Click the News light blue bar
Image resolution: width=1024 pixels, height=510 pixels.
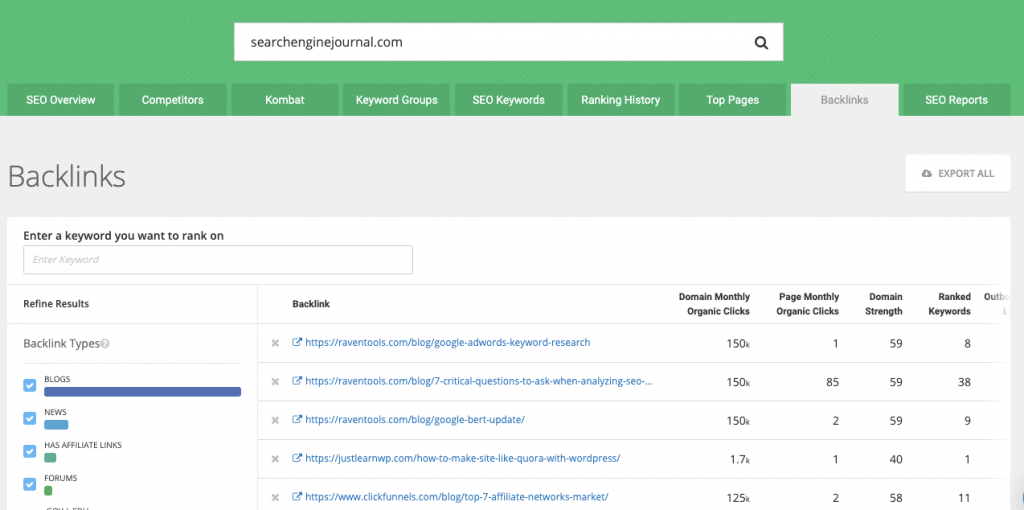tap(56, 424)
